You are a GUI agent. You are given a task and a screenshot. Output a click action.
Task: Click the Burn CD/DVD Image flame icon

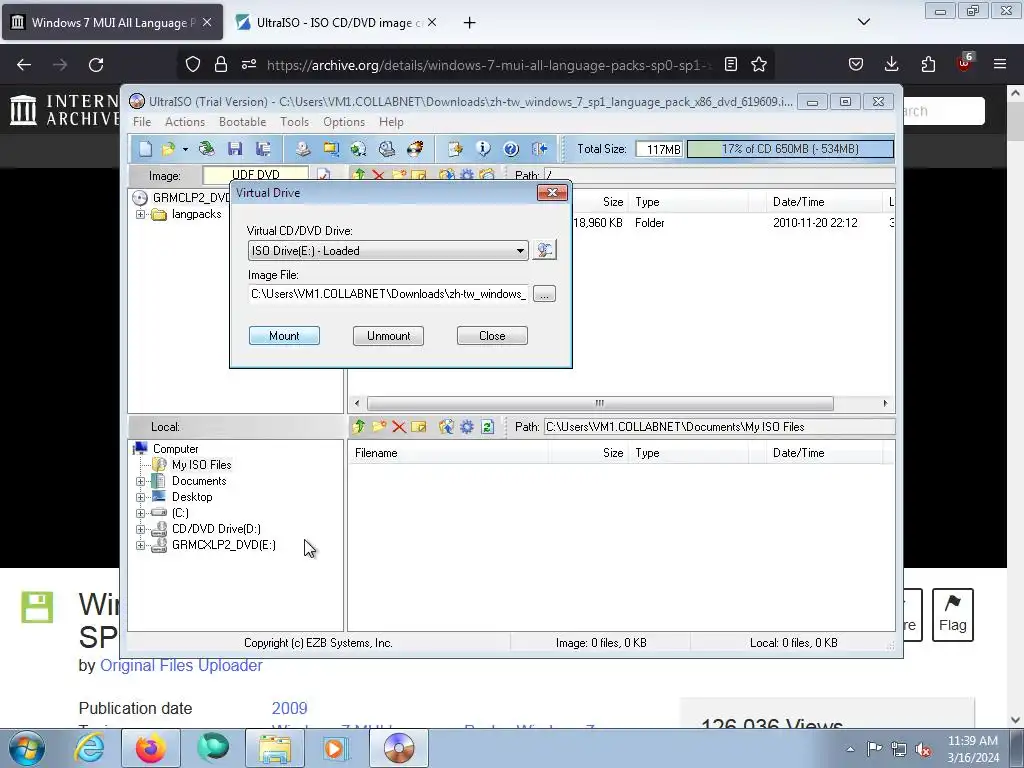pyautogui.click(x=415, y=149)
